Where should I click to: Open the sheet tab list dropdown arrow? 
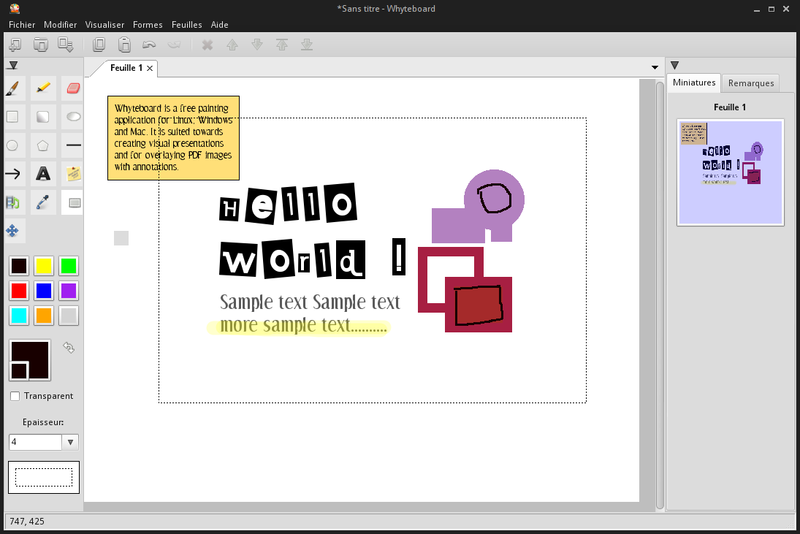(x=655, y=67)
